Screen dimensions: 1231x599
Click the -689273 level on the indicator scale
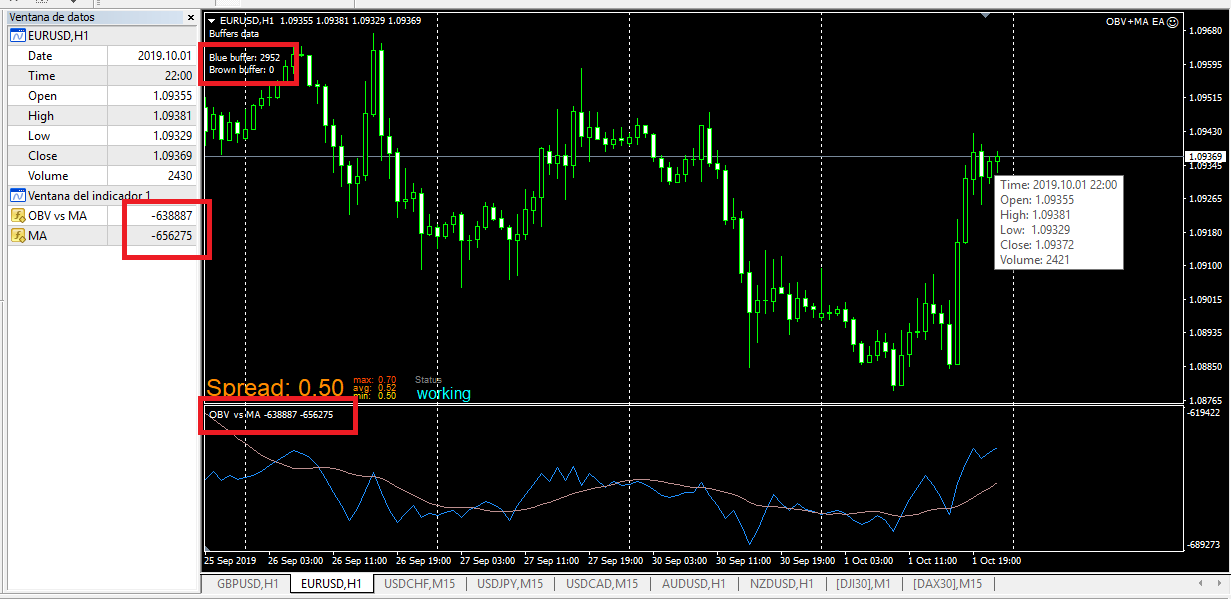pyautogui.click(x=1203, y=545)
